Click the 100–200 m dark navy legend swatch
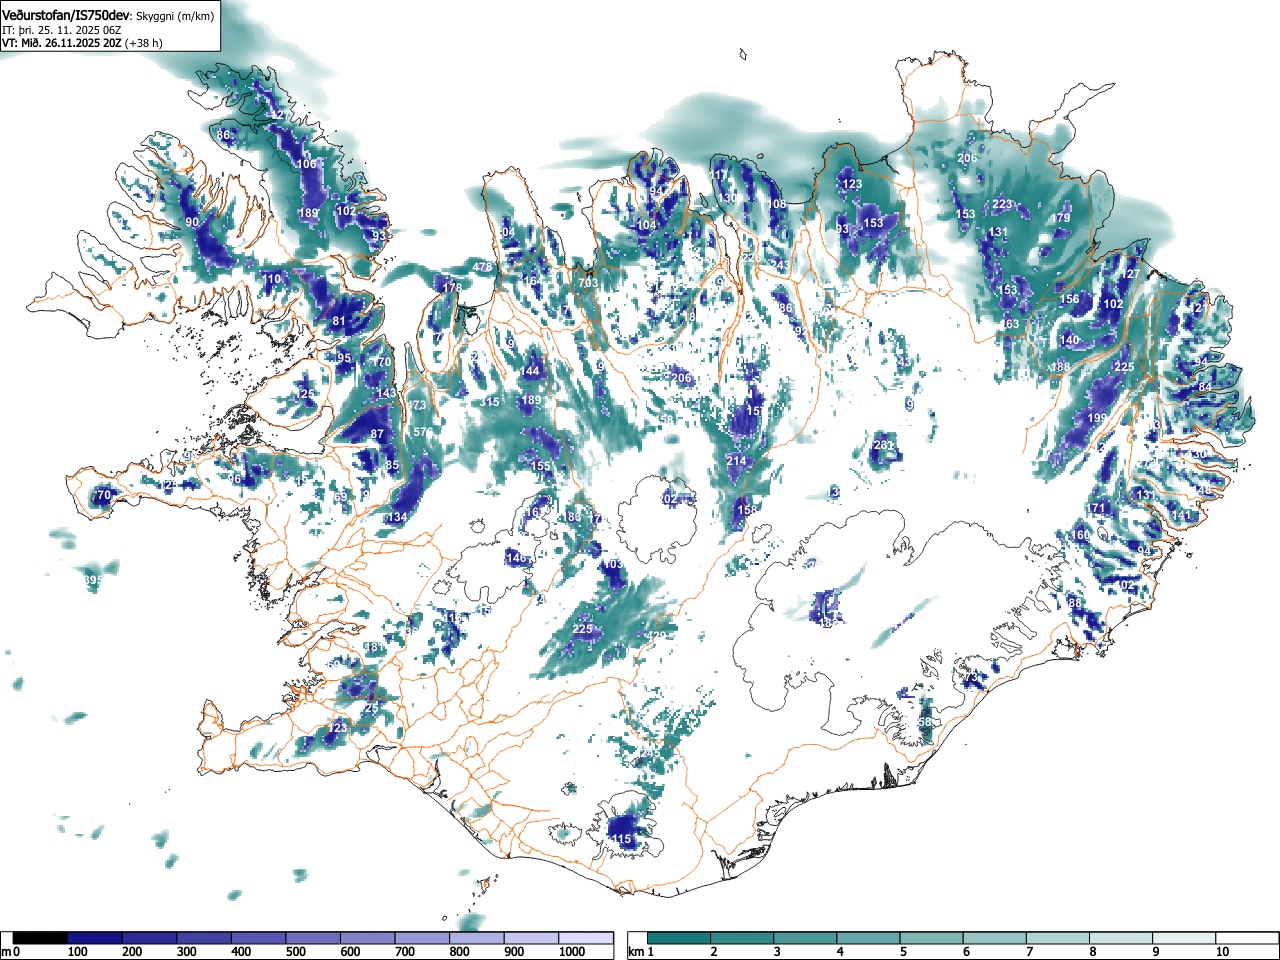1280x960 pixels. coord(95,938)
